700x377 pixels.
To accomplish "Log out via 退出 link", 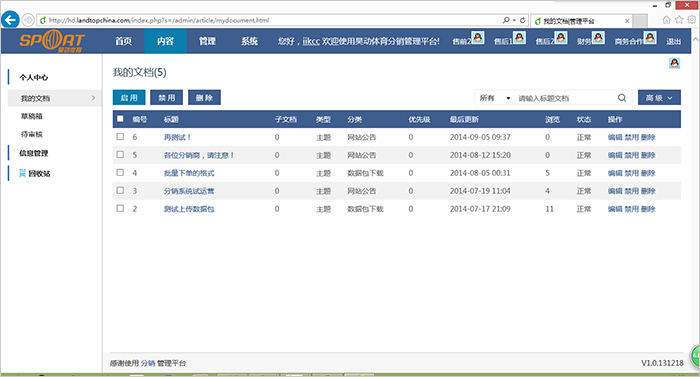I will (x=674, y=42).
